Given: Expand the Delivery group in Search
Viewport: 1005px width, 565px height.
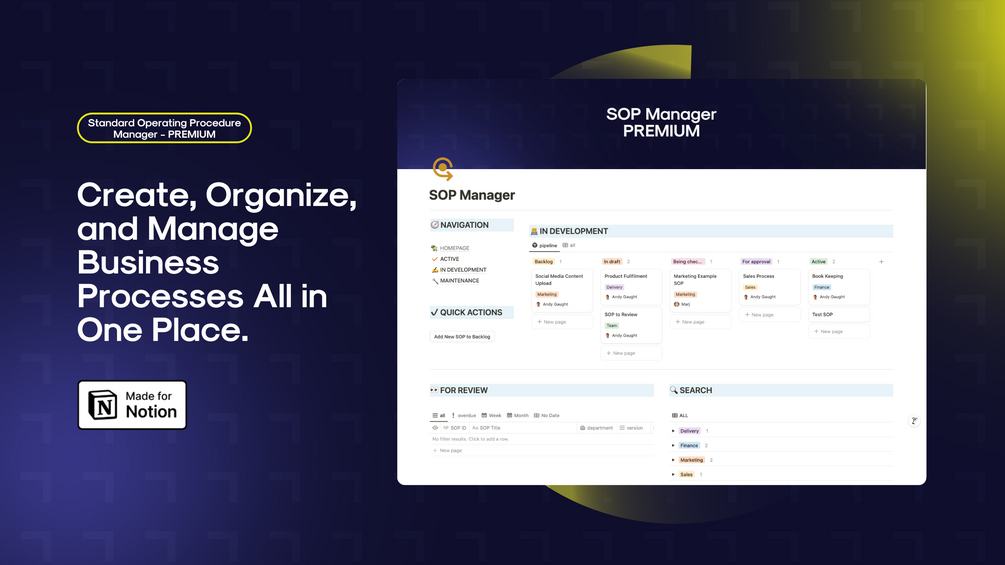Looking at the screenshot, I should point(673,431).
